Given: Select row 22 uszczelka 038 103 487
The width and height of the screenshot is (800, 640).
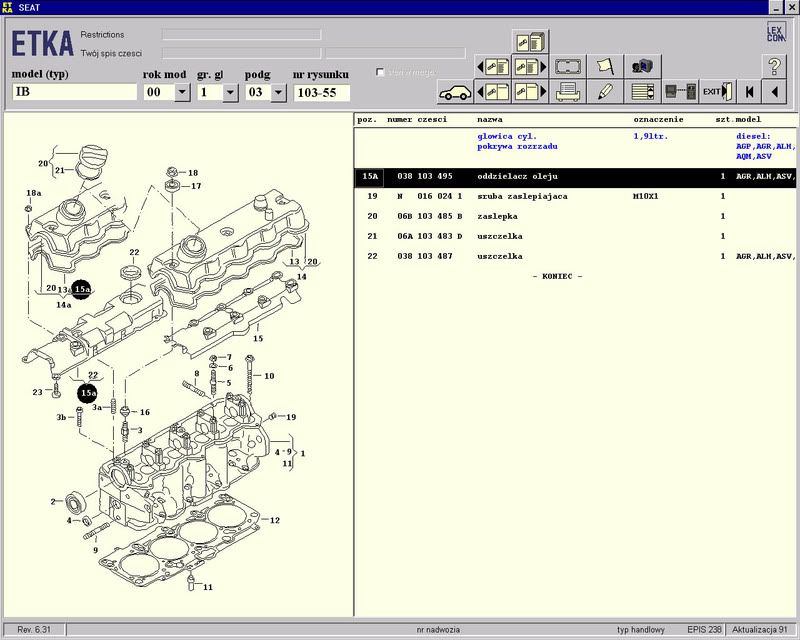Looking at the screenshot, I should click(575, 256).
